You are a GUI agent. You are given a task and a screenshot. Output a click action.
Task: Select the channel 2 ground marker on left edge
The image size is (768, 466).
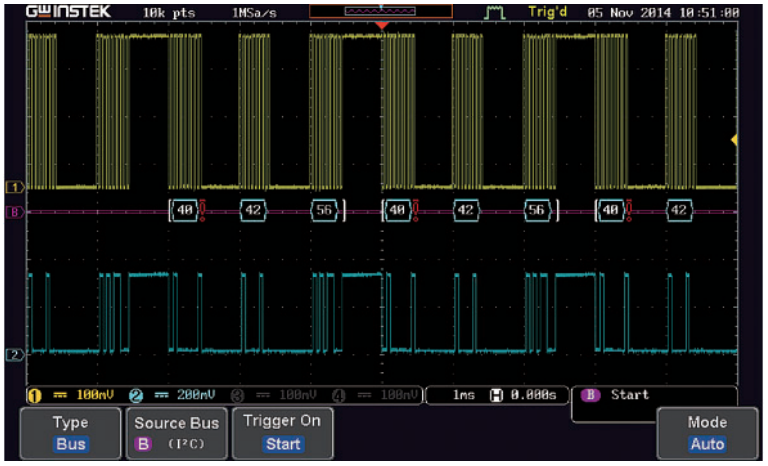pyautogui.click(x=15, y=354)
